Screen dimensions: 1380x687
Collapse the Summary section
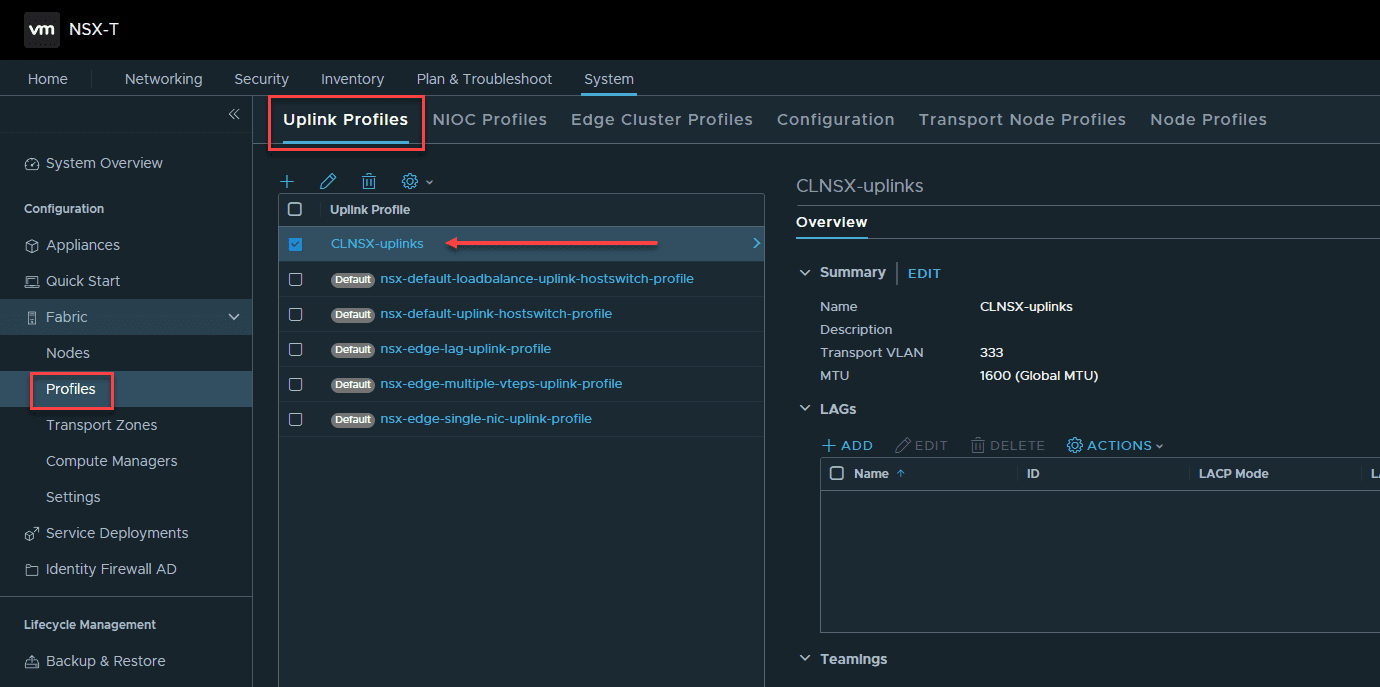click(x=806, y=272)
